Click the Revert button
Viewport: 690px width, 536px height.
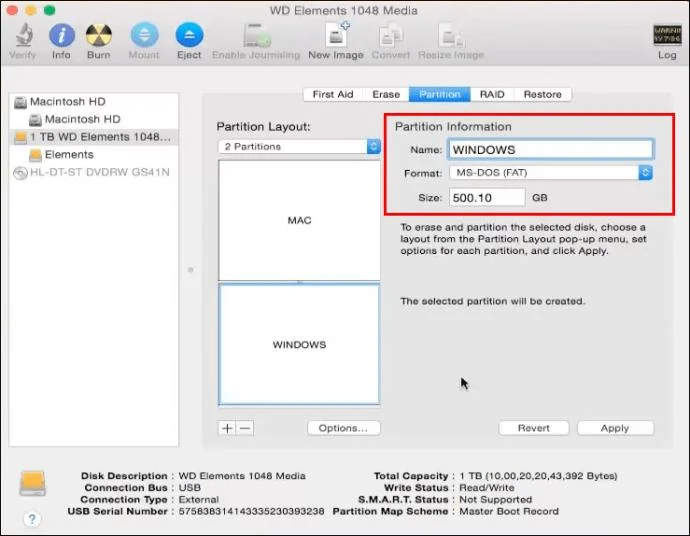coord(534,428)
